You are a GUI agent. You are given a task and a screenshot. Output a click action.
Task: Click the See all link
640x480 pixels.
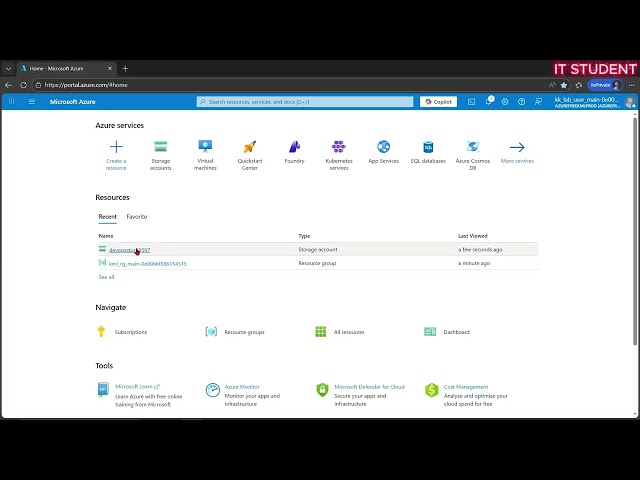tap(106, 277)
